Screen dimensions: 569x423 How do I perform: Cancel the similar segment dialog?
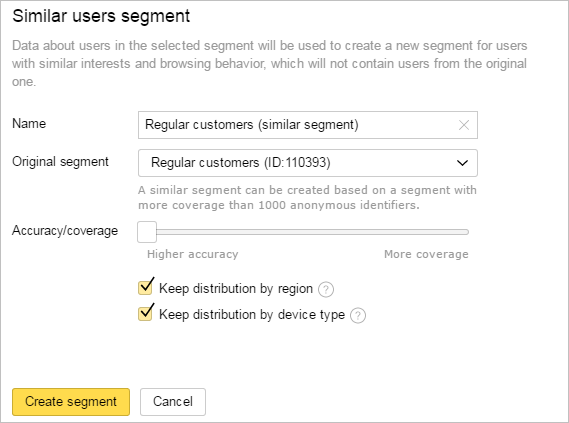click(x=173, y=402)
